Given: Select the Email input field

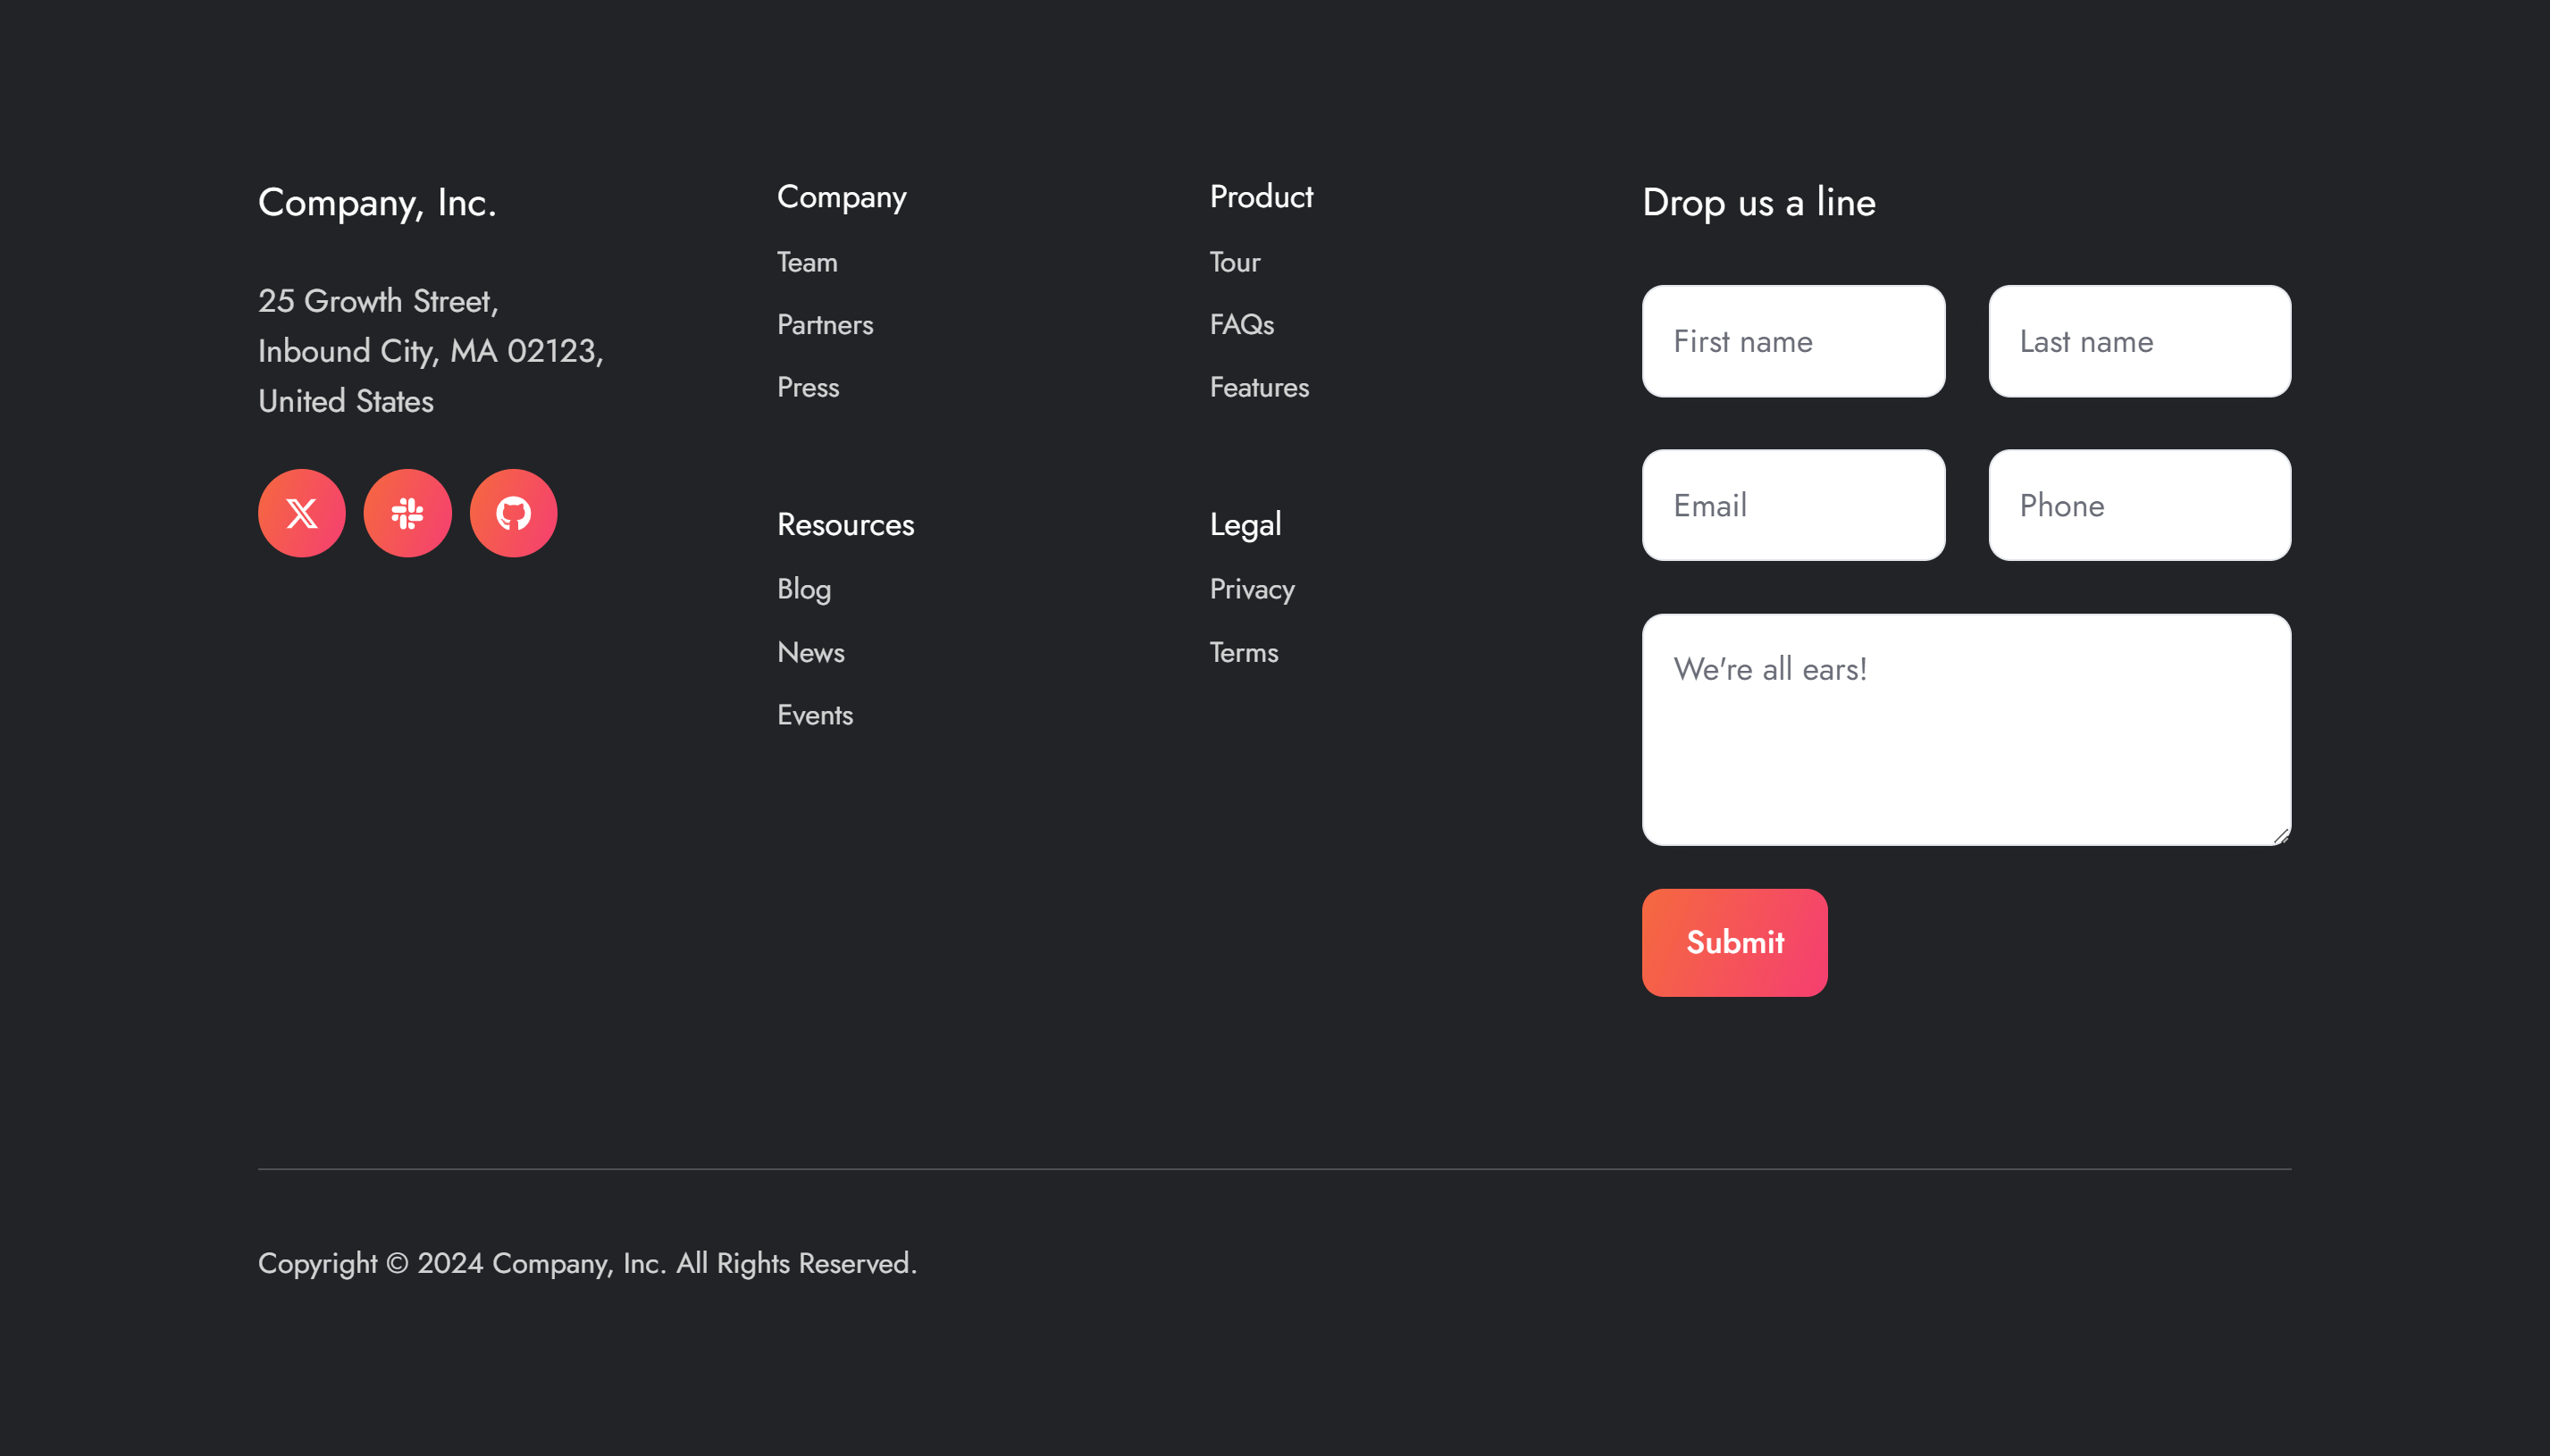Looking at the screenshot, I should [1792, 505].
